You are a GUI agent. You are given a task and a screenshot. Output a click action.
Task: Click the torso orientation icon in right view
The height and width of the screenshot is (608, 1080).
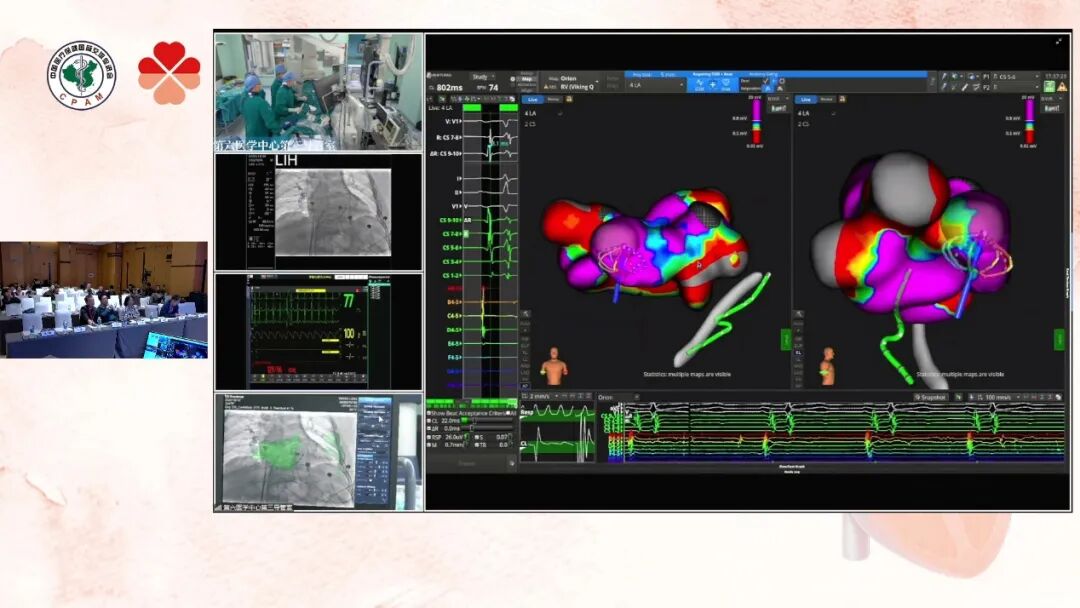point(829,367)
